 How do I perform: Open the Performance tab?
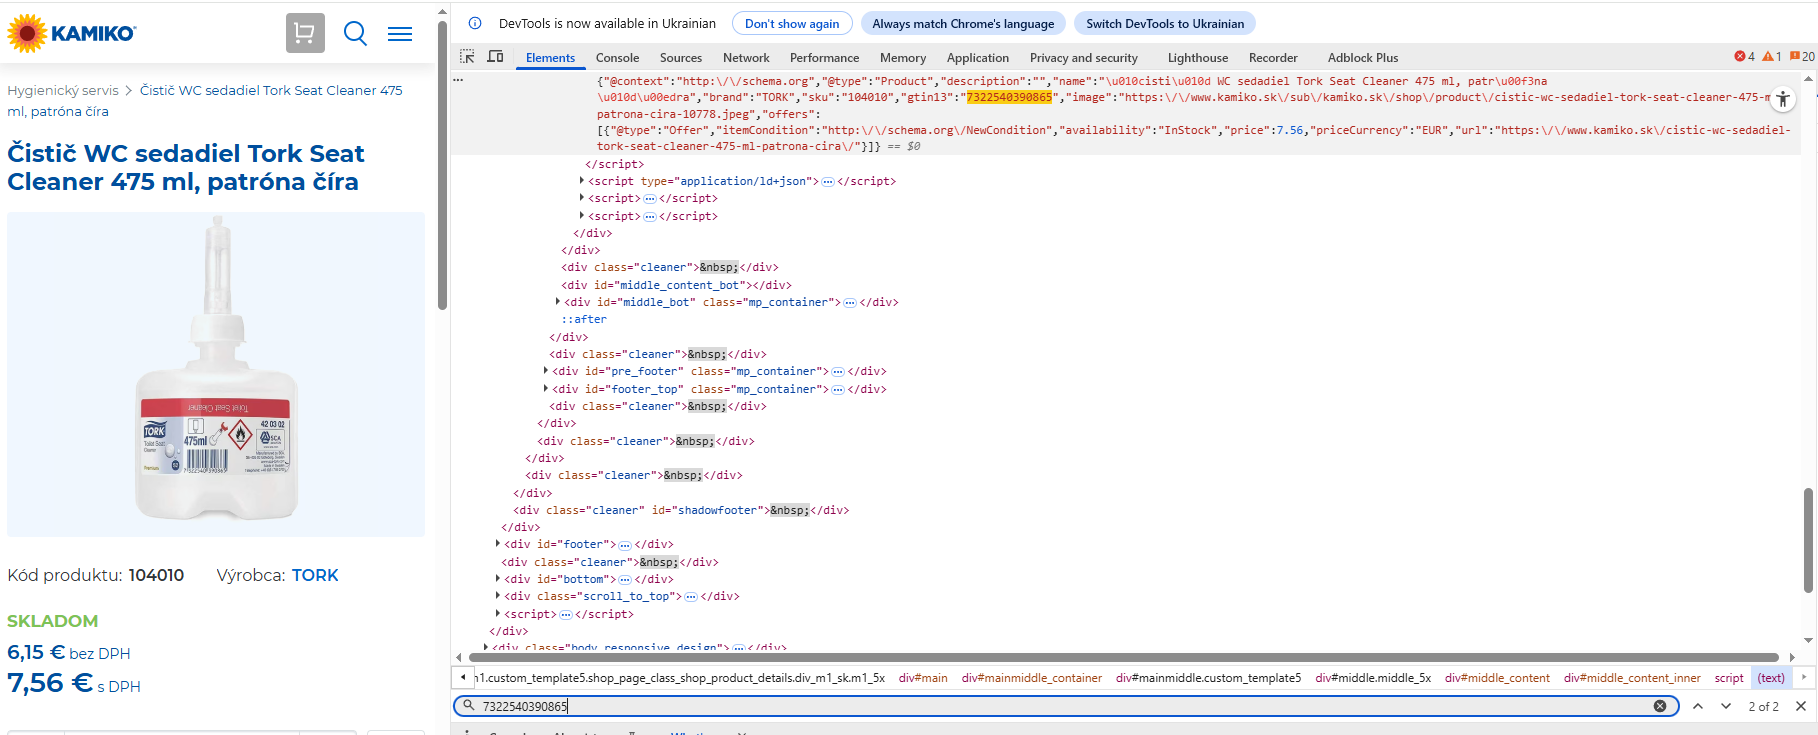824,58
